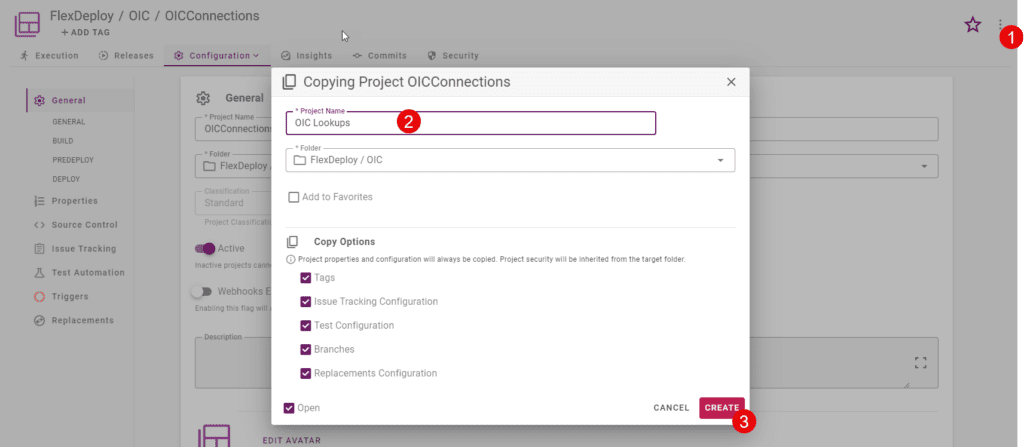Click the OIC breadcrumb link

pos(139,16)
